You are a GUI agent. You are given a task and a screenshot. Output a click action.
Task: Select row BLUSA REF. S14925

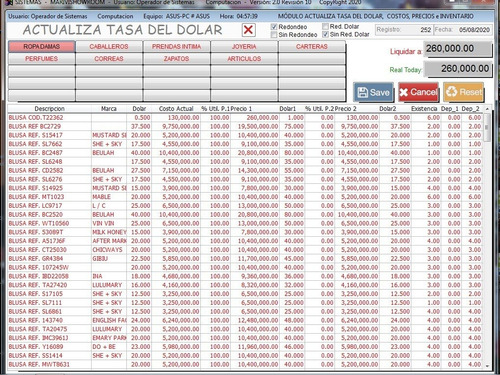tap(246, 188)
